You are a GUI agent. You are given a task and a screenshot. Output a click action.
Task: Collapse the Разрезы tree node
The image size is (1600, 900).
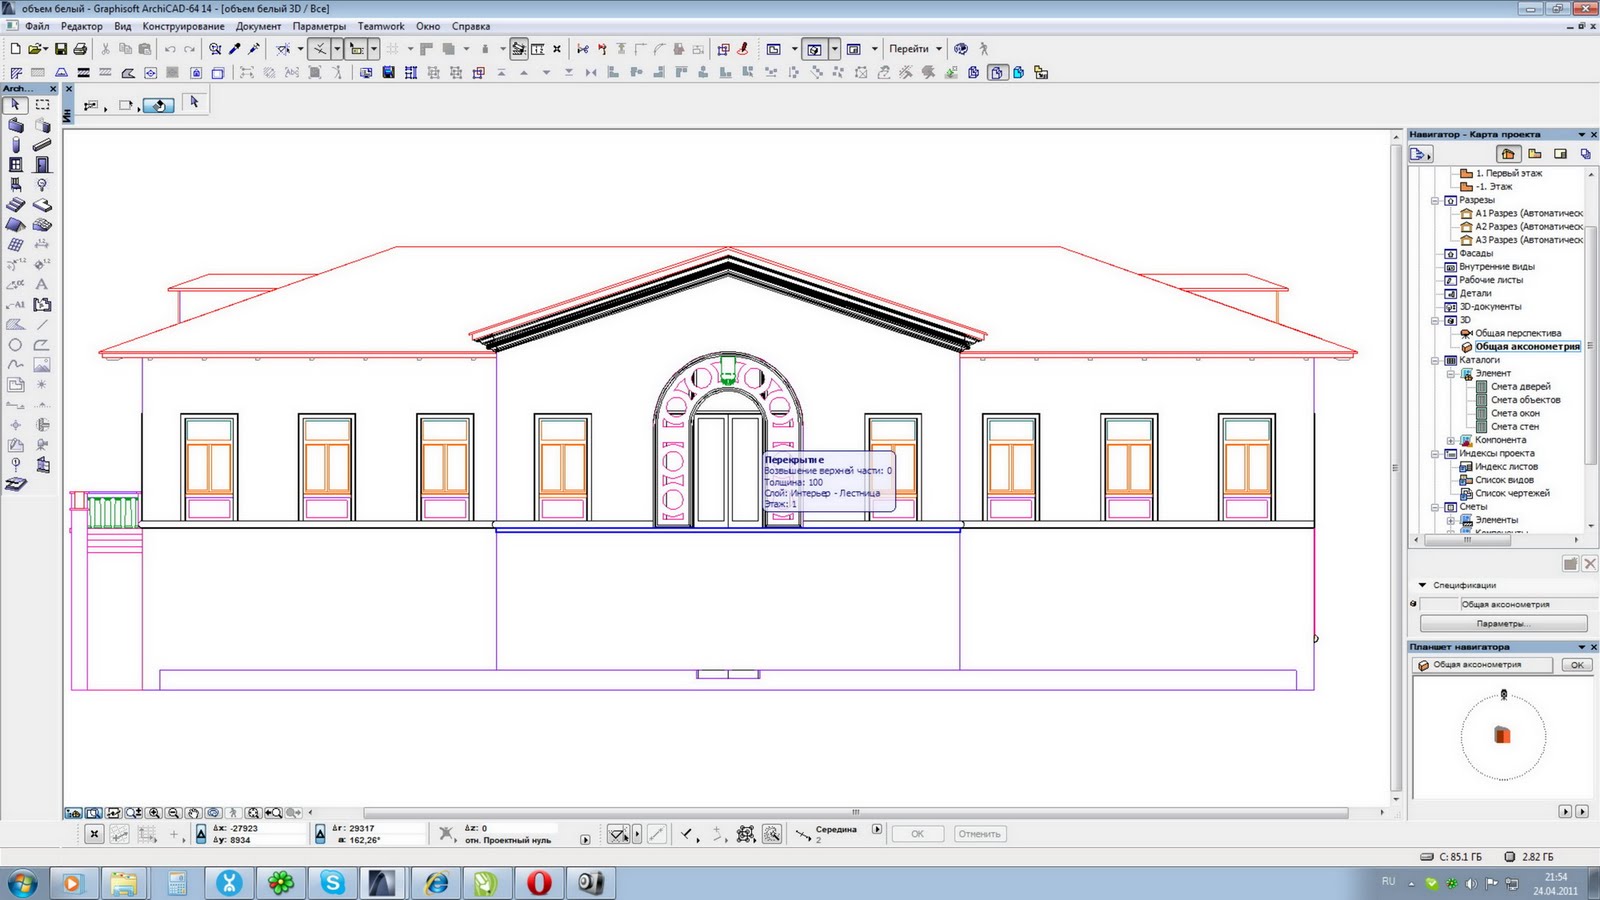point(1435,200)
